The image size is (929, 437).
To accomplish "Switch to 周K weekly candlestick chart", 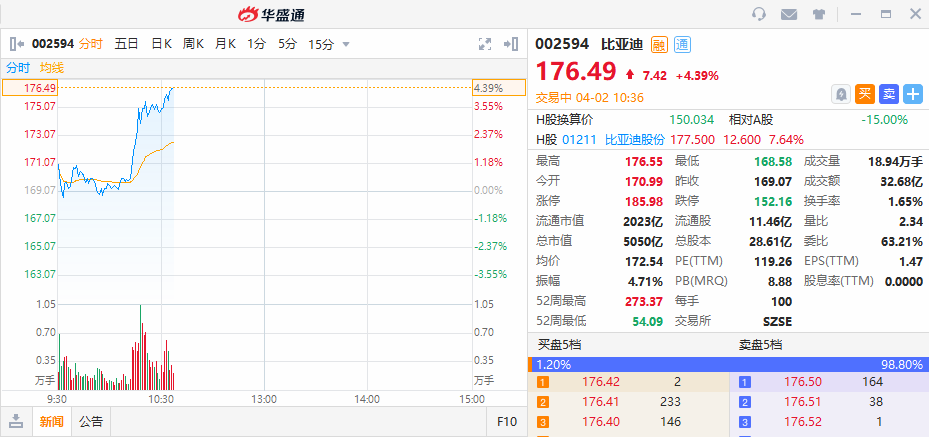I will (x=193, y=44).
